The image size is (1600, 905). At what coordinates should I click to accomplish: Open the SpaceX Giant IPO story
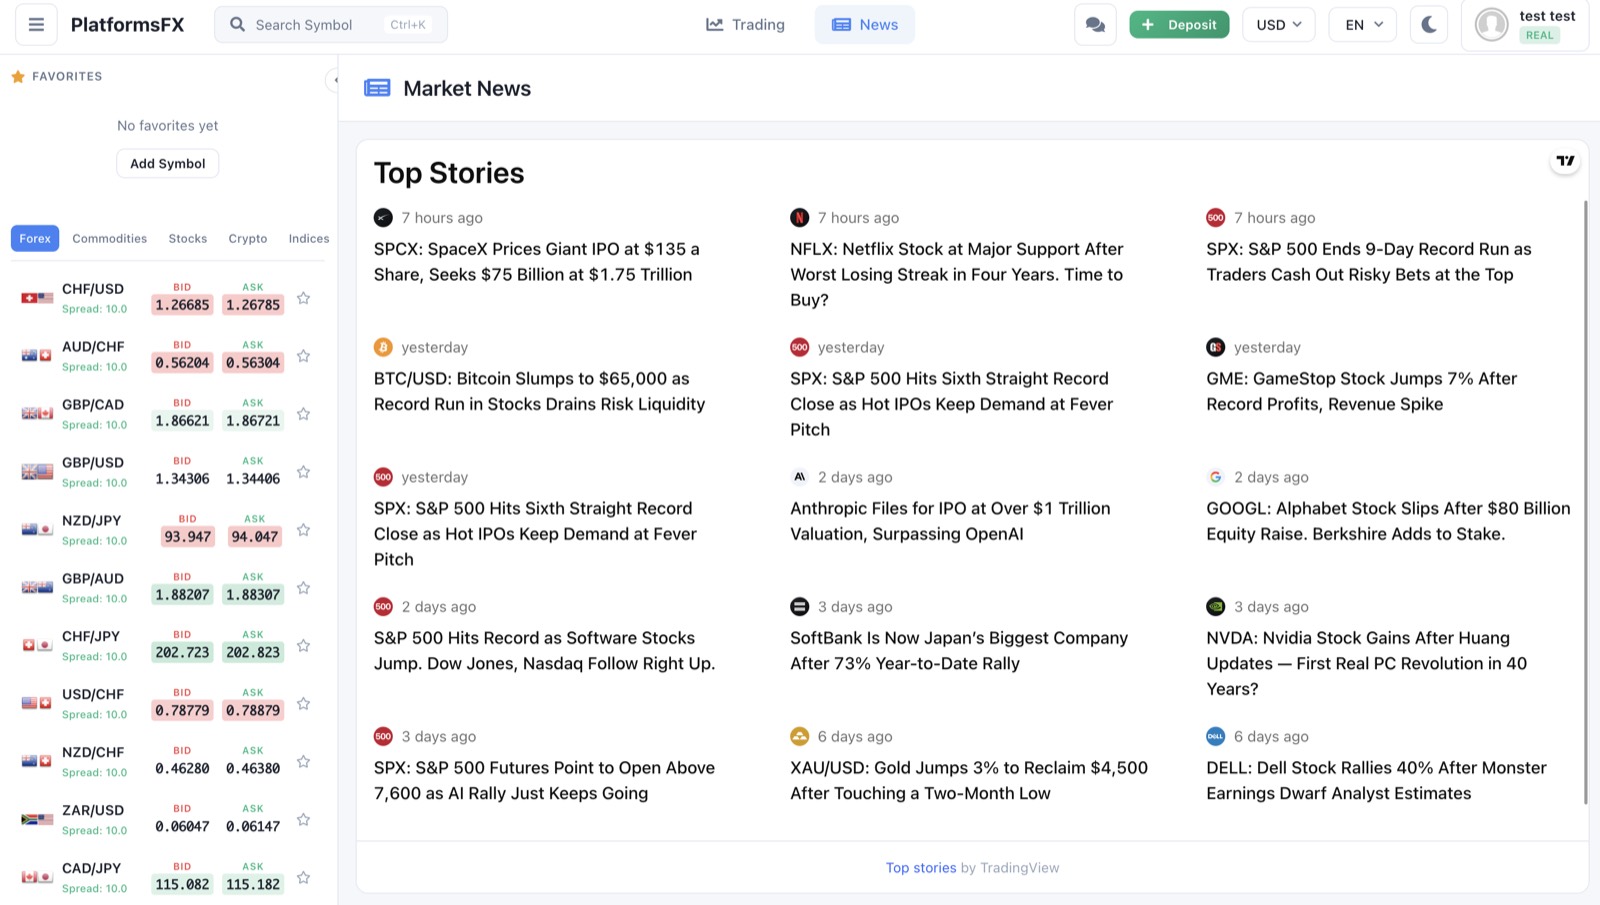tap(537, 262)
